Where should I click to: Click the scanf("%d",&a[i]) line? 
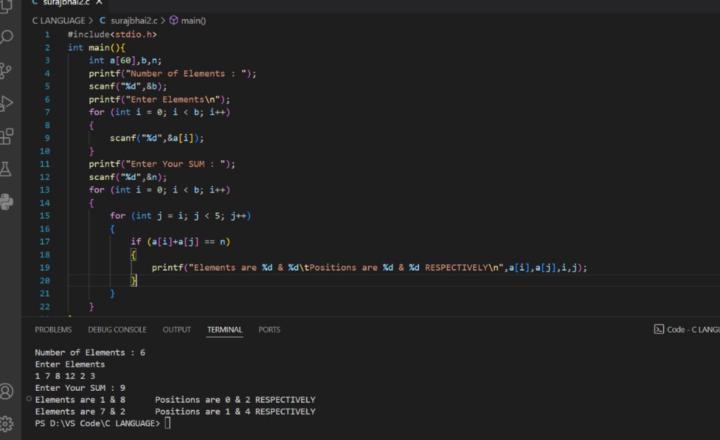[157, 138]
